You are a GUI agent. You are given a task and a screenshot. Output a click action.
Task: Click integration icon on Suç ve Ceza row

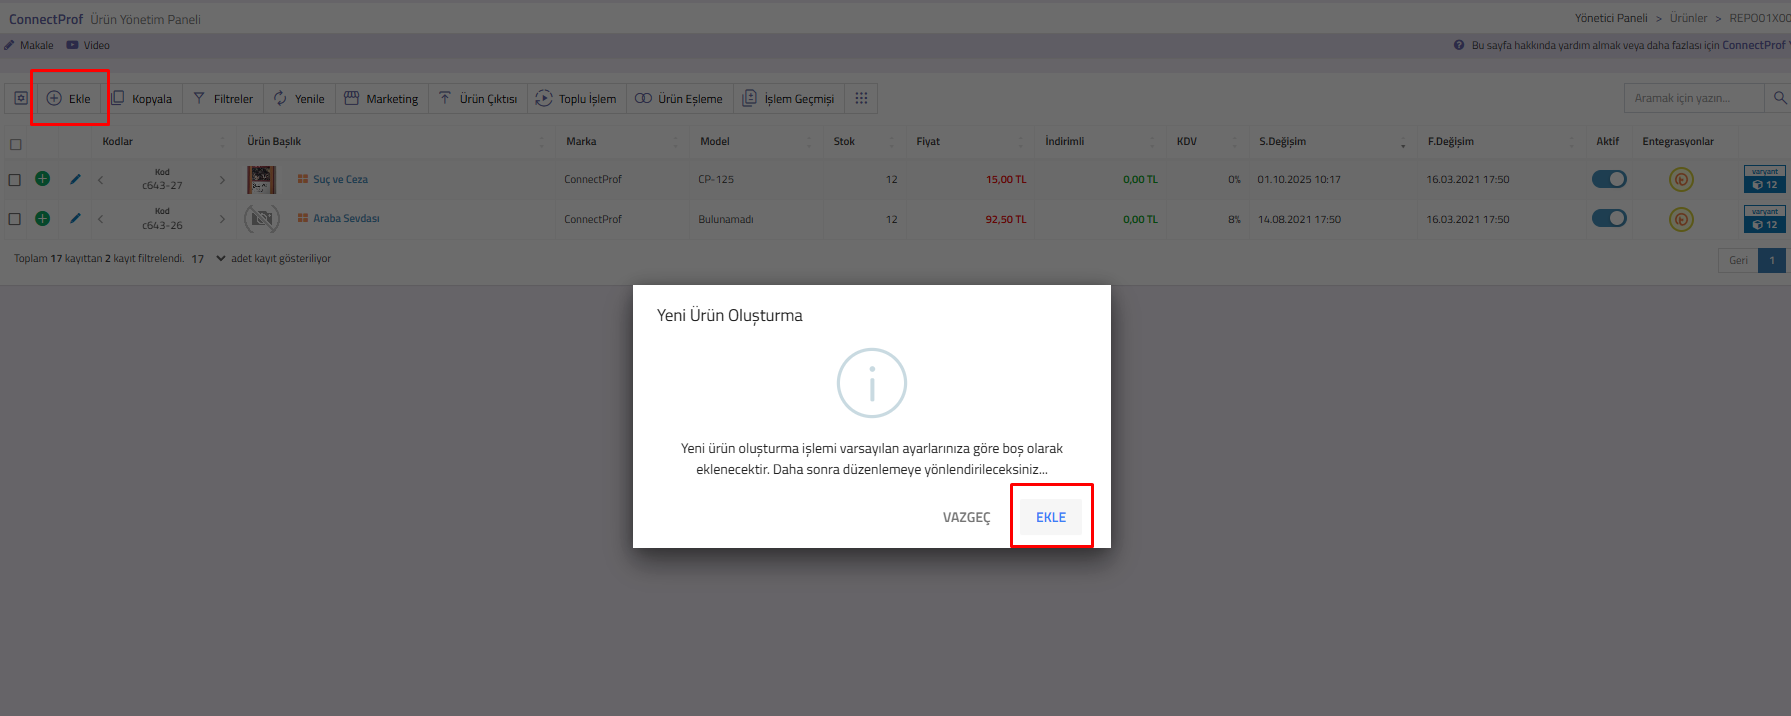click(x=1681, y=180)
